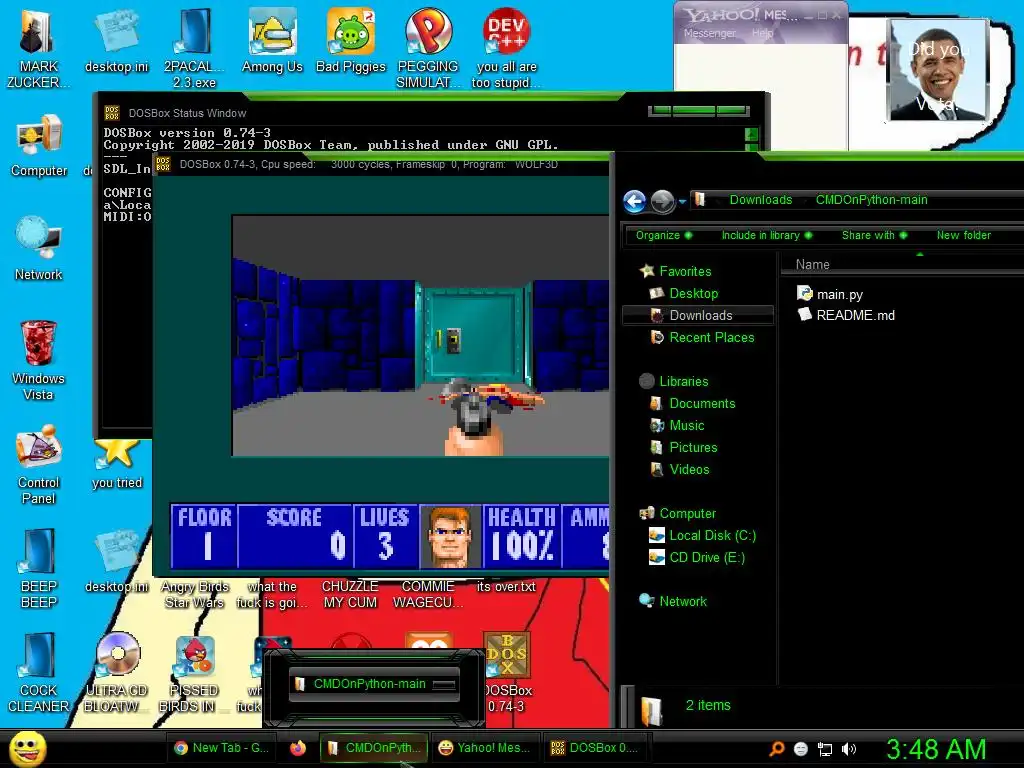Click the search magnifier tray icon
This screenshot has height=768, width=1024.
[776, 749]
